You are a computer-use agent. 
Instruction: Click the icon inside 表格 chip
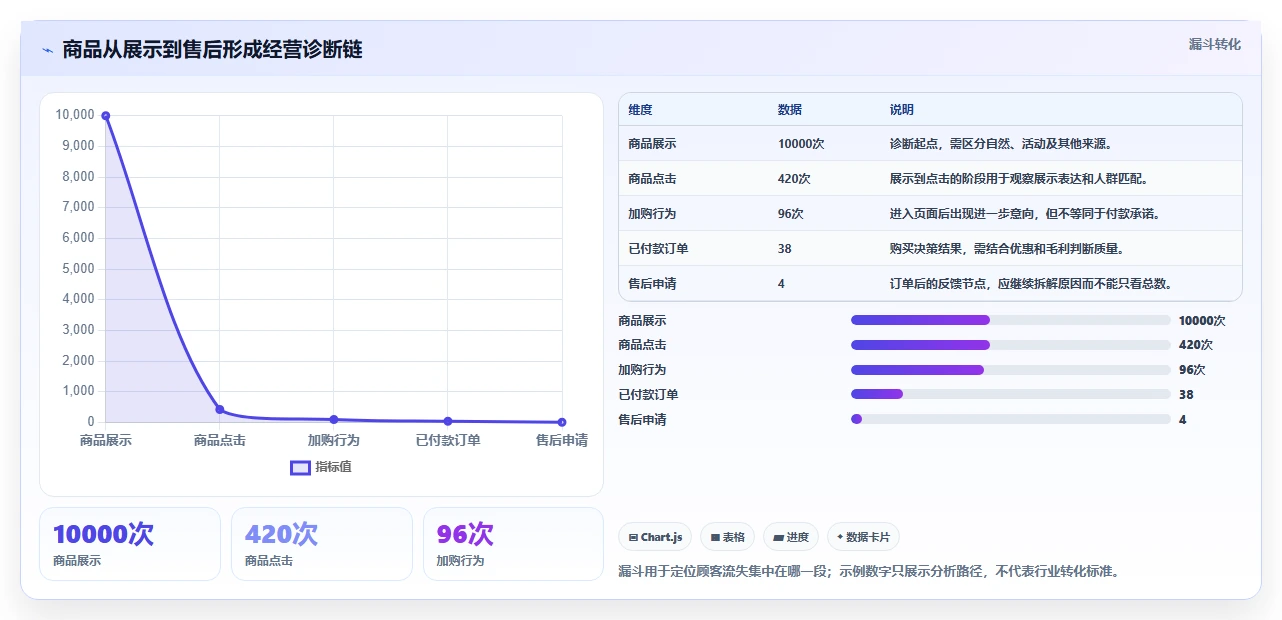(715, 538)
